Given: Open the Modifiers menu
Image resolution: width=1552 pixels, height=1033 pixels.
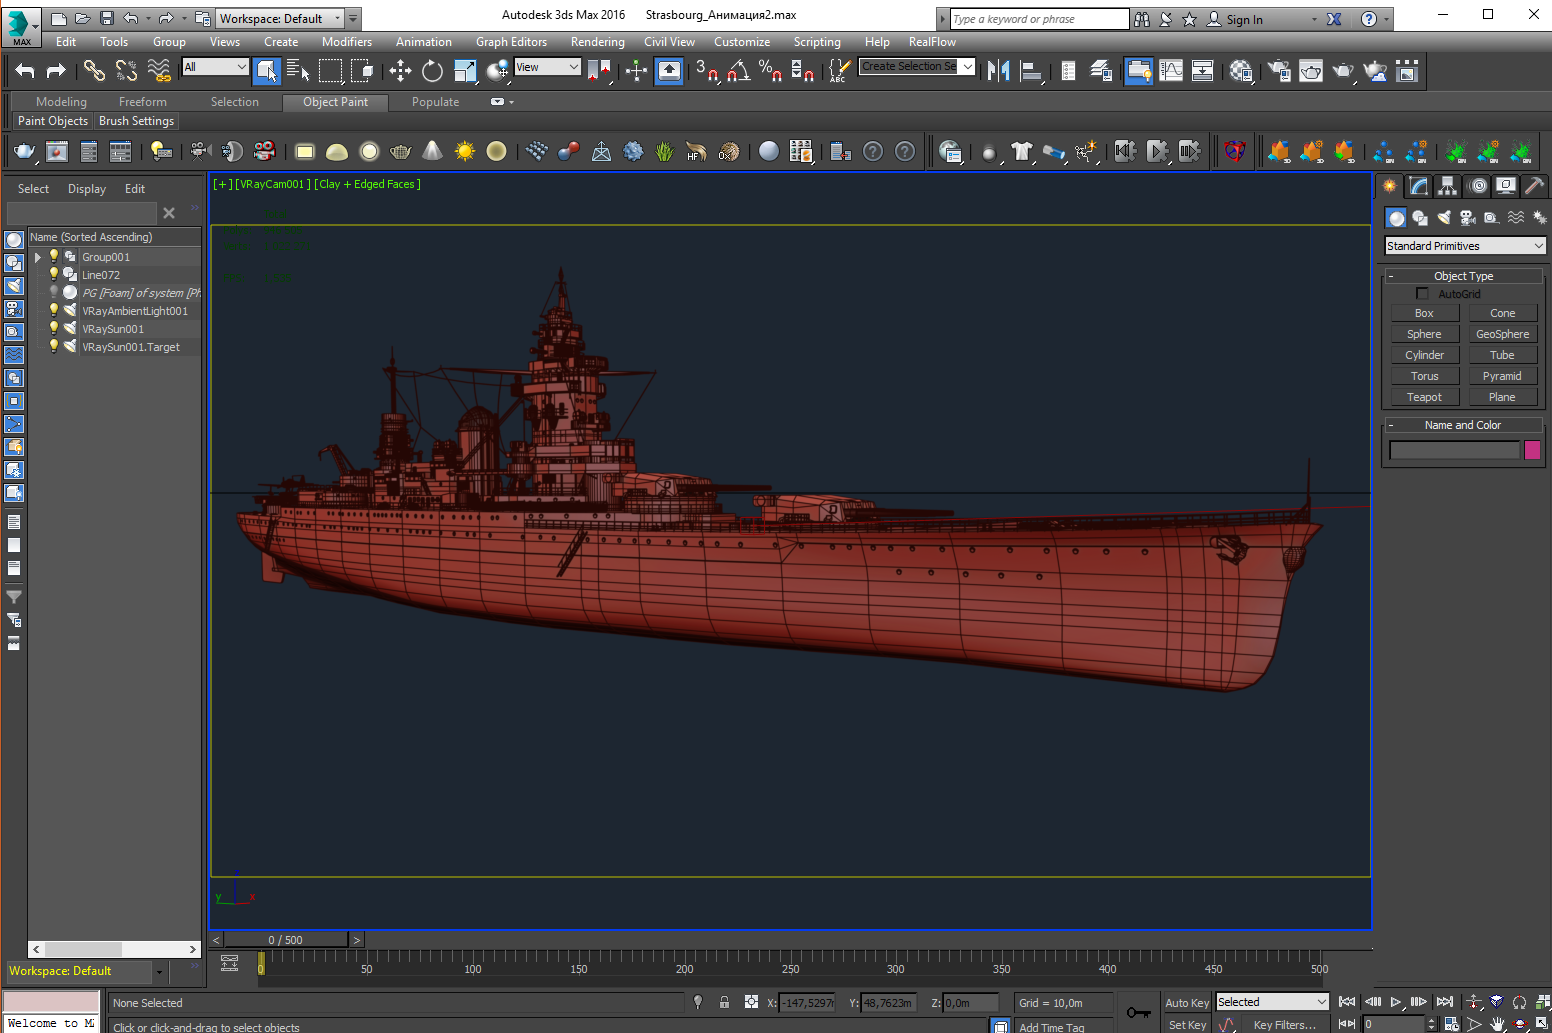Looking at the screenshot, I should (x=347, y=42).
